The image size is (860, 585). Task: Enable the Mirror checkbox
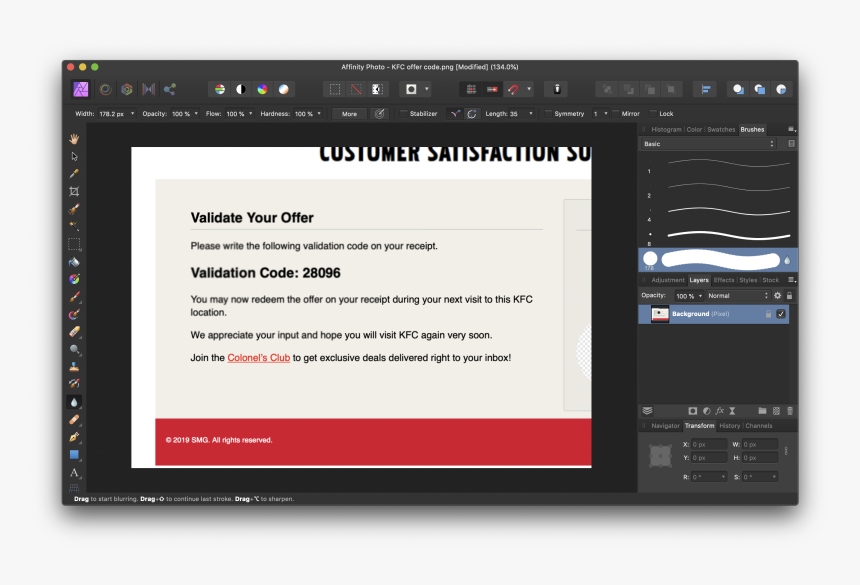[x=616, y=114]
